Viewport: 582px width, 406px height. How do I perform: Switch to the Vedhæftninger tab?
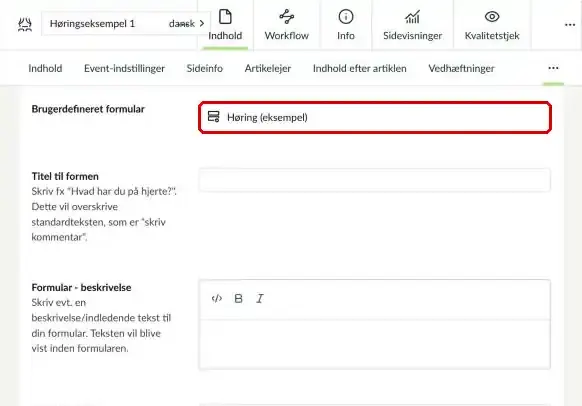[461, 68]
